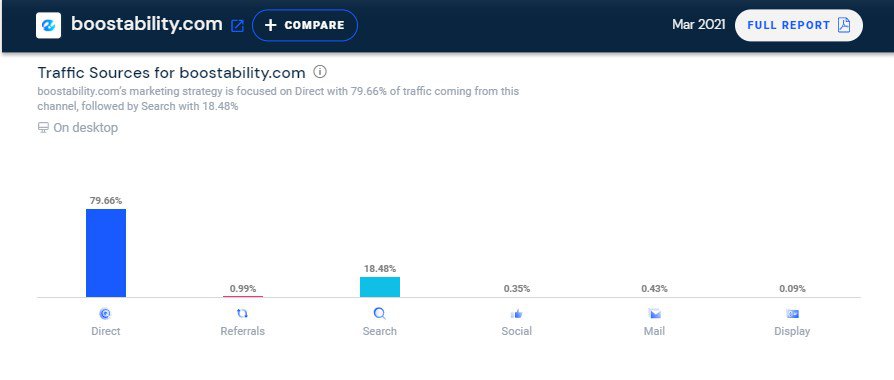Click the Referrals label under chart
The height and width of the screenshot is (380, 894).
tap(242, 331)
